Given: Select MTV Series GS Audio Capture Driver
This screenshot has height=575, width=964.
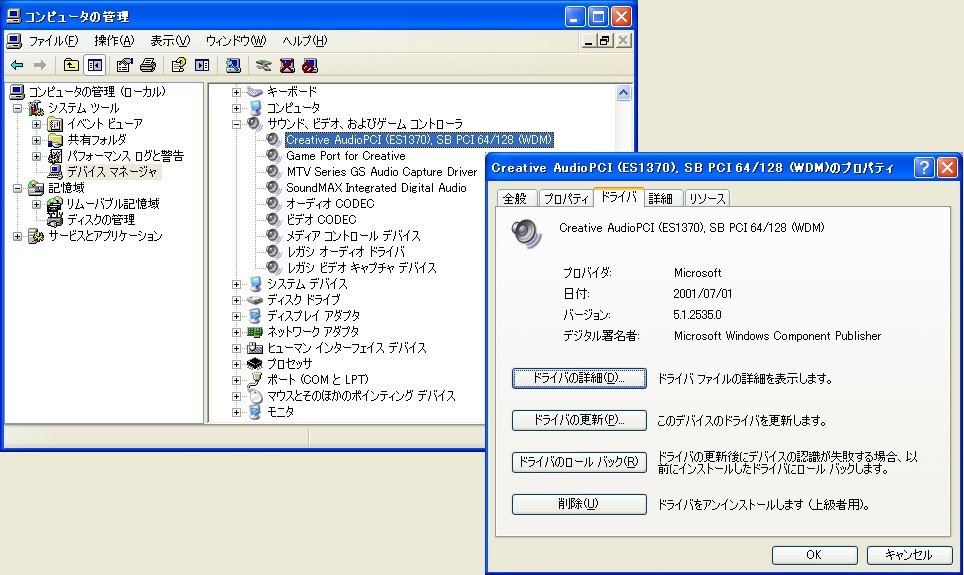Looking at the screenshot, I should tap(382, 172).
